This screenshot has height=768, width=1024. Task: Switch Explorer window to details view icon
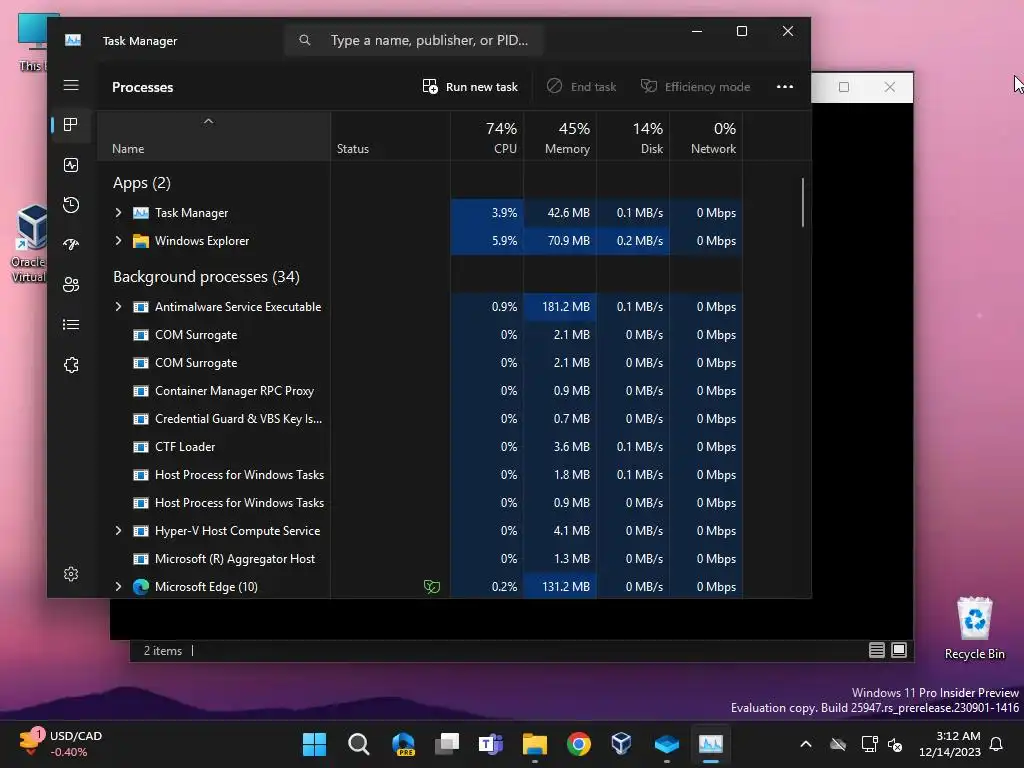click(x=877, y=650)
